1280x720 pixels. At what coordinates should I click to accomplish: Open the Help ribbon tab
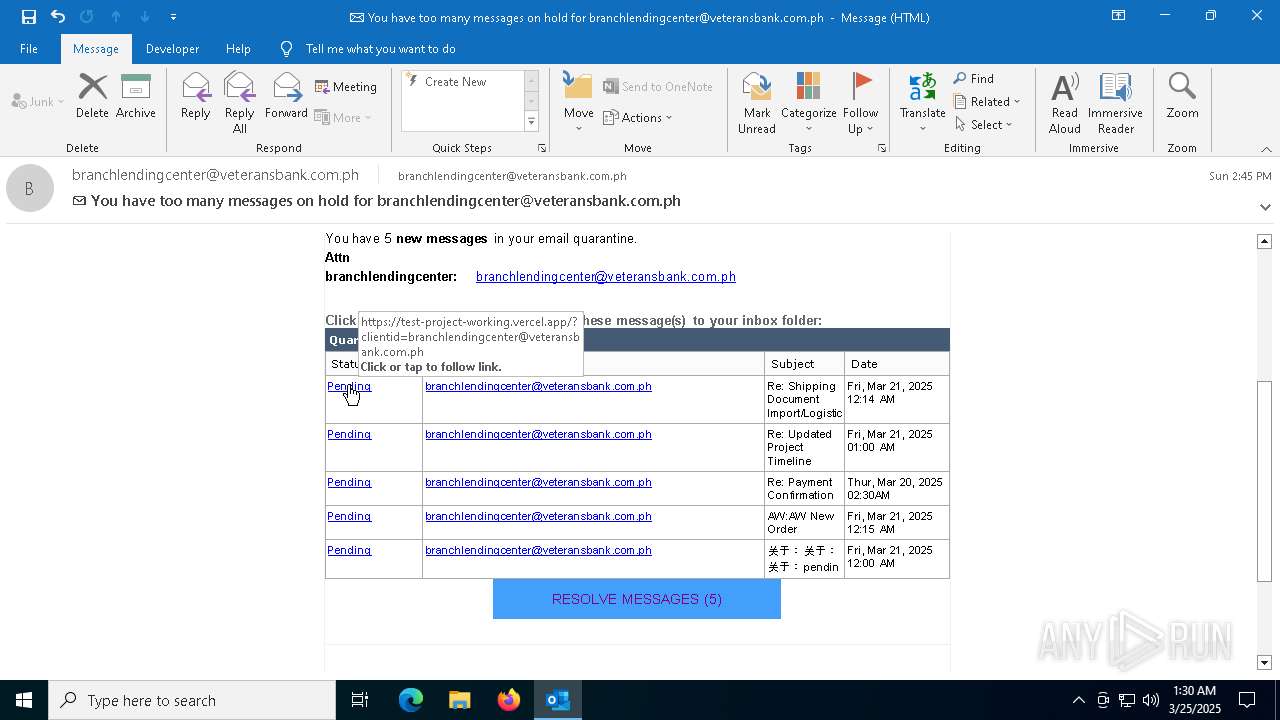(238, 49)
